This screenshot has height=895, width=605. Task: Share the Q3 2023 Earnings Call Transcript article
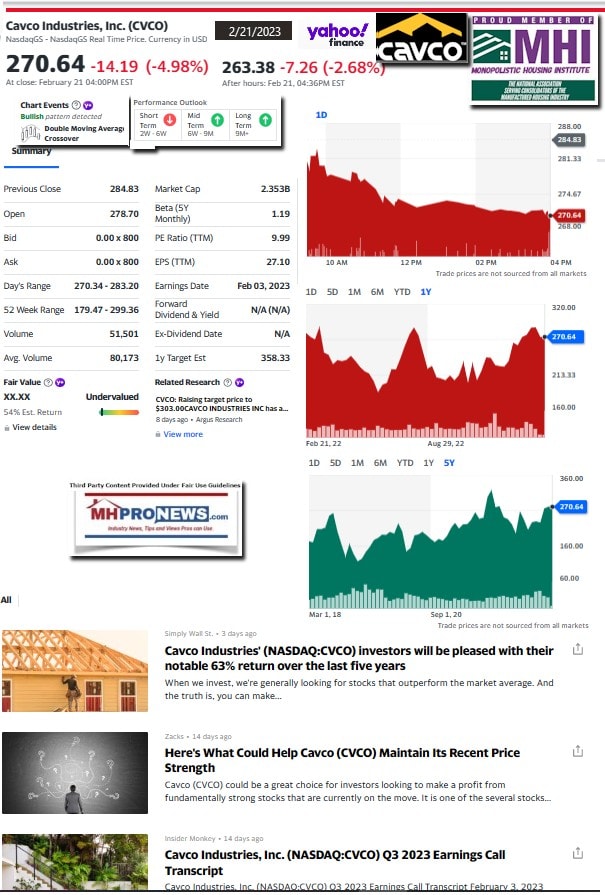[x=578, y=853]
